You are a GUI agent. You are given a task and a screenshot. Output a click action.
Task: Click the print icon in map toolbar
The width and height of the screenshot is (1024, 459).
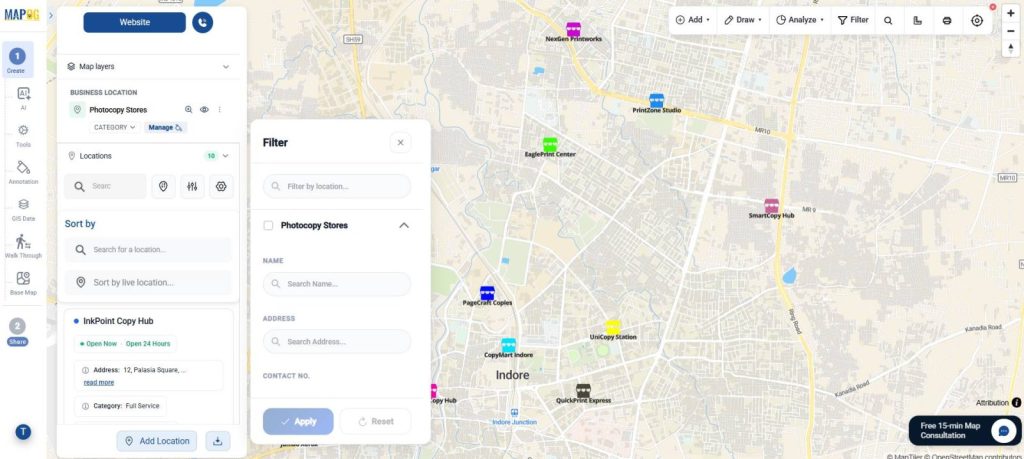(x=947, y=20)
